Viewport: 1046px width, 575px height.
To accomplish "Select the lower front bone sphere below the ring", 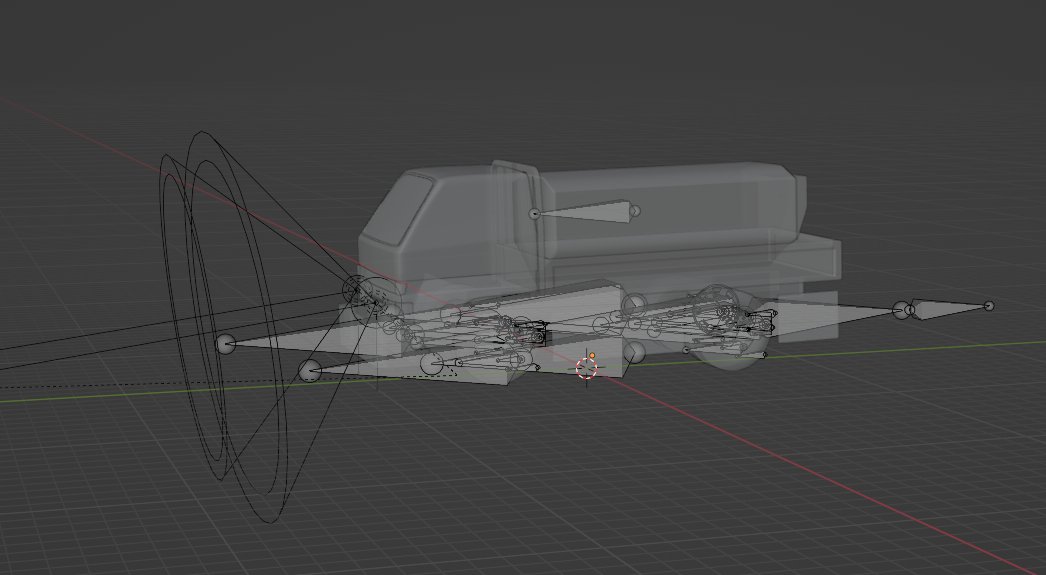I will coord(310,371).
